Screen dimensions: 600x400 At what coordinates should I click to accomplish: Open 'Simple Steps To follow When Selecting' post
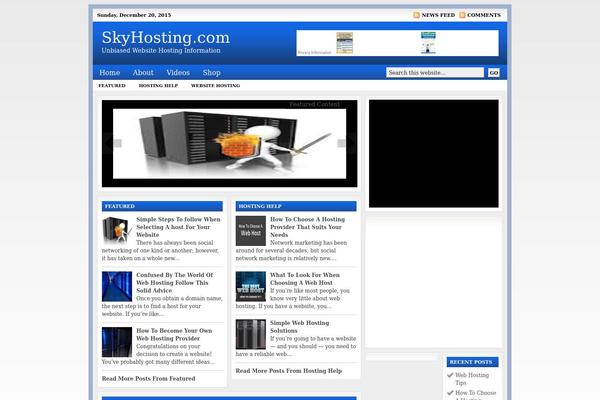pos(178,227)
